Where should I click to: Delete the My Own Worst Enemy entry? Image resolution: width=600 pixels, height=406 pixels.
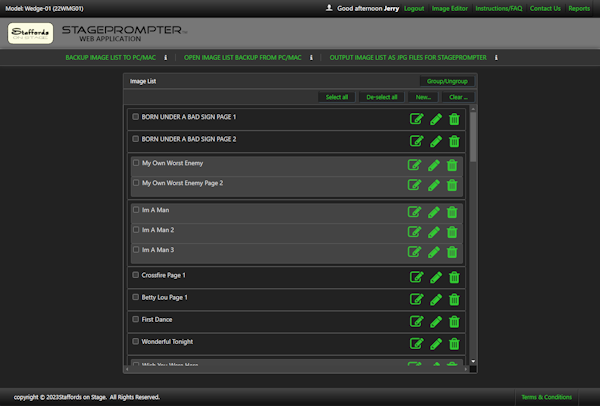pyautogui.click(x=452, y=165)
